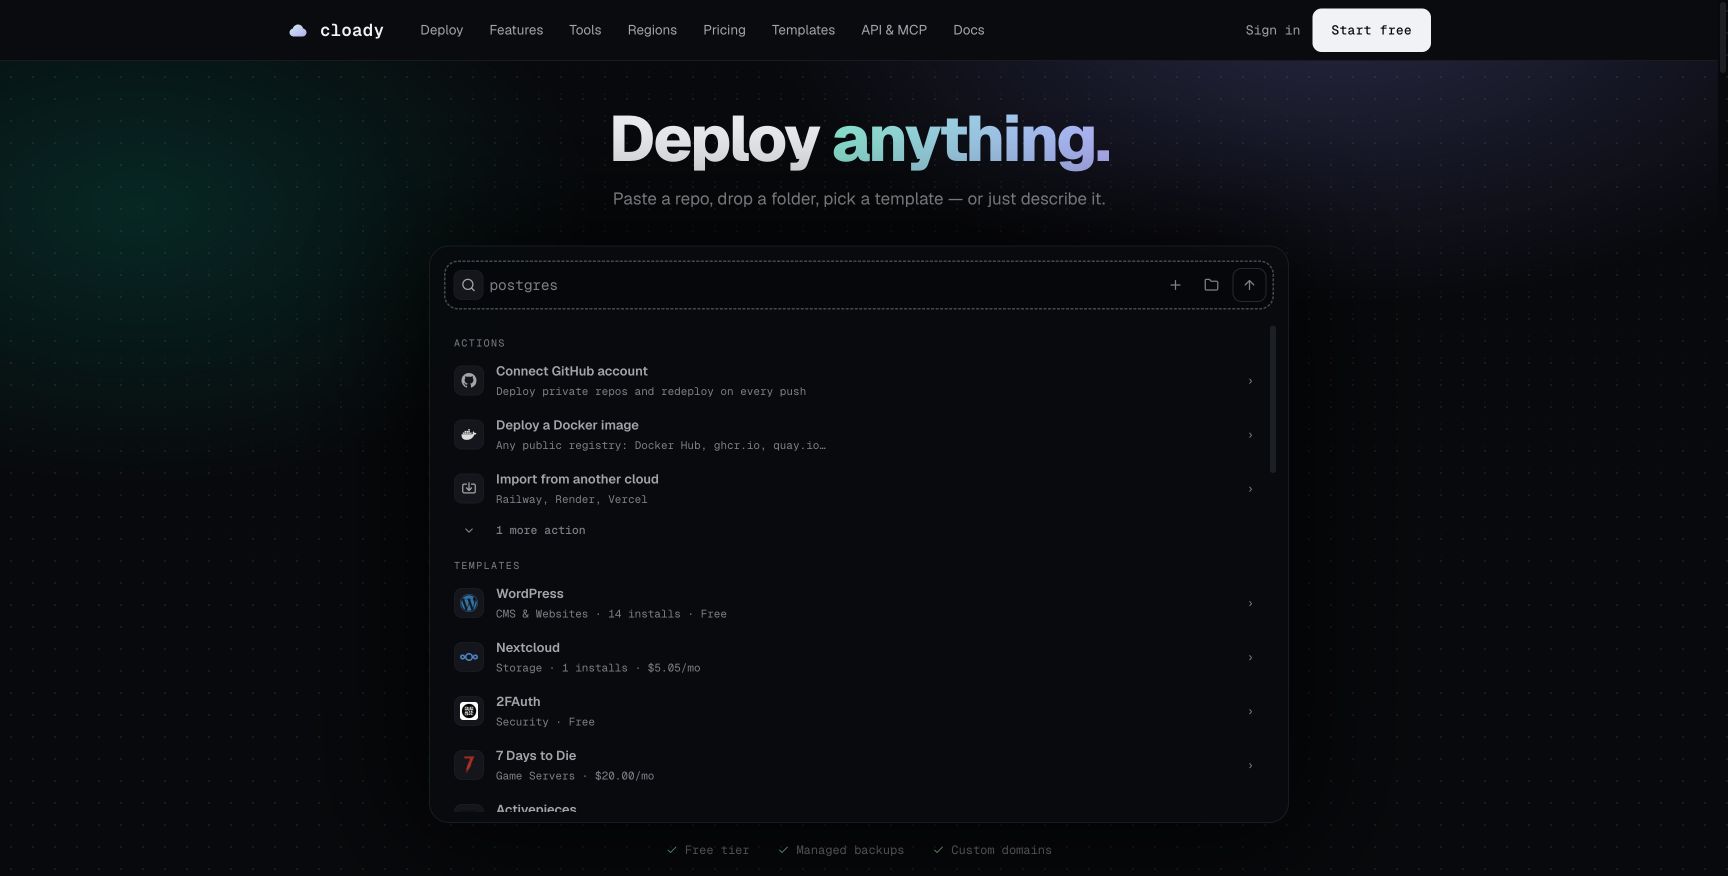Open chevron on Import from another cloud row
Viewport: 1728px width, 876px height.
click(x=1250, y=489)
